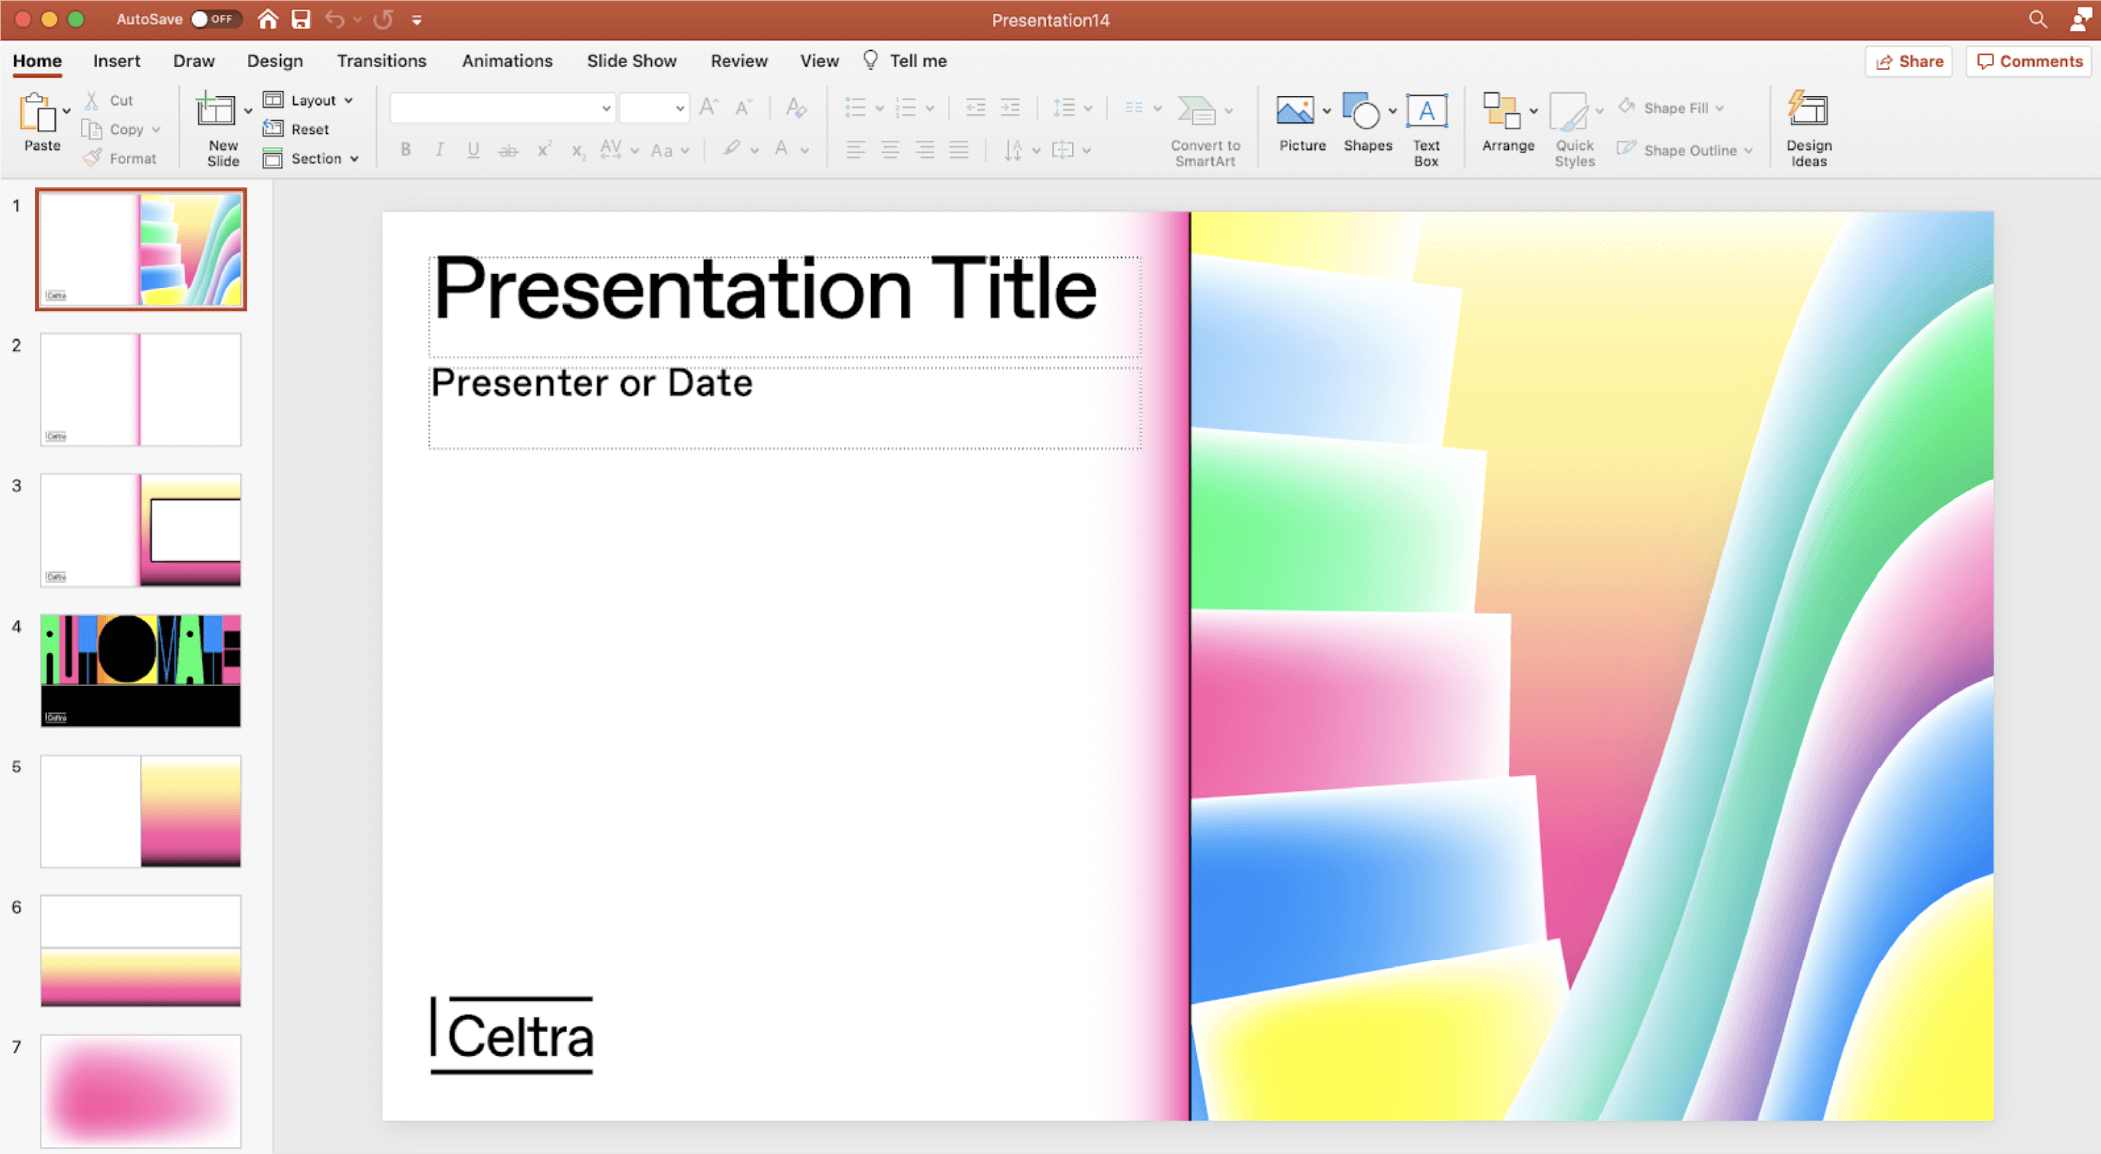Image resolution: width=2101 pixels, height=1154 pixels.
Task: Select slide 4 thumbnail
Action: point(141,670)
